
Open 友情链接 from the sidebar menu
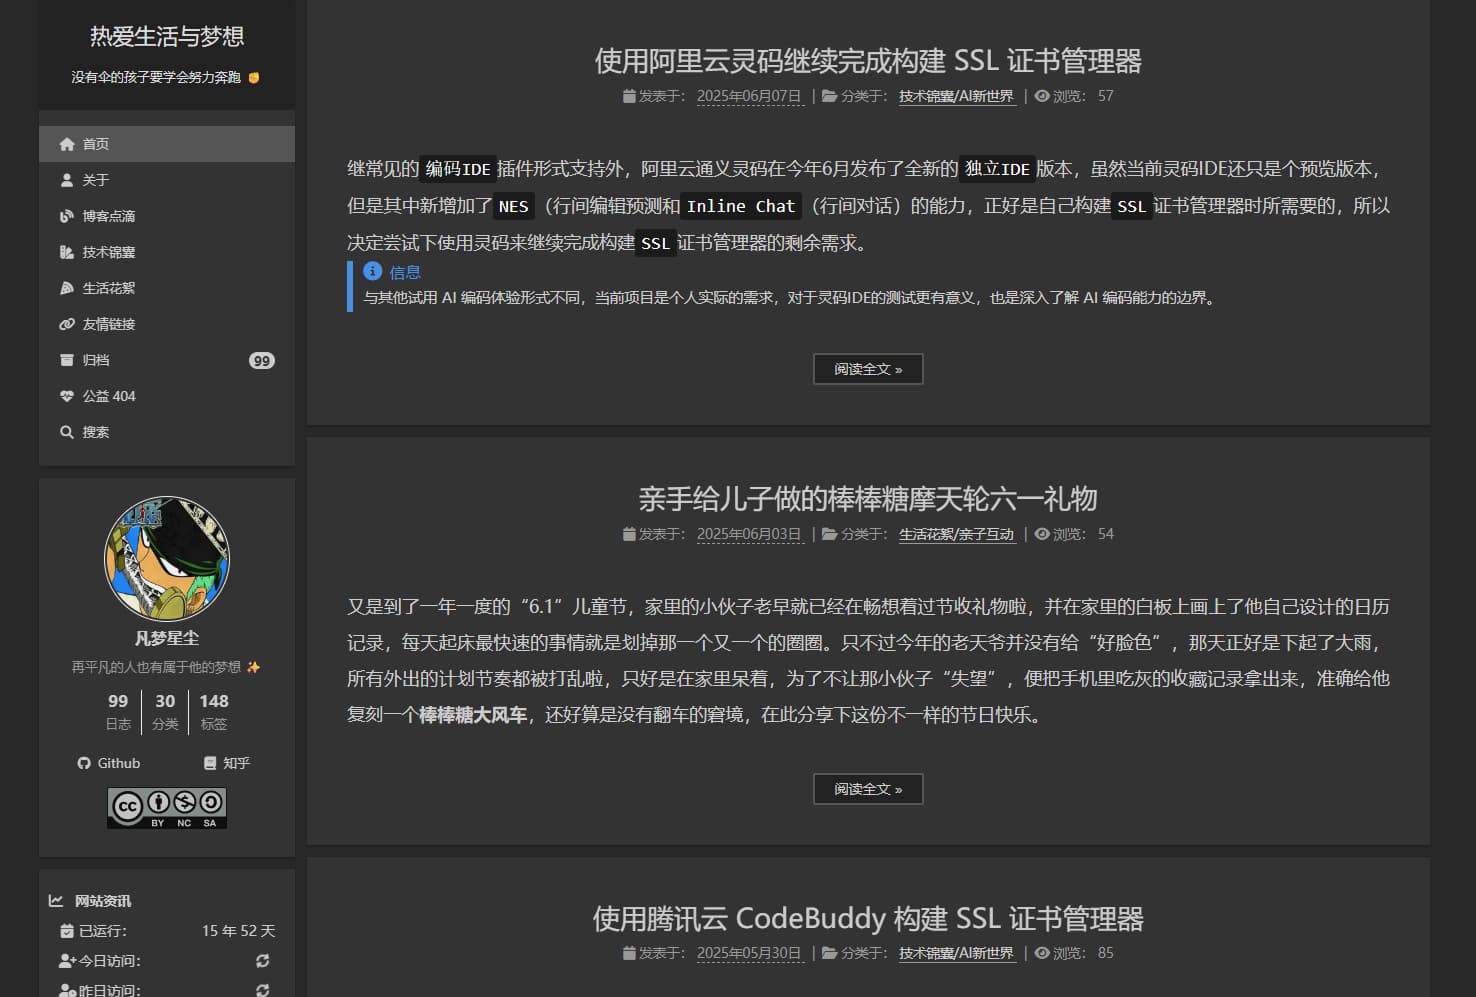click(x=107, y=323)
